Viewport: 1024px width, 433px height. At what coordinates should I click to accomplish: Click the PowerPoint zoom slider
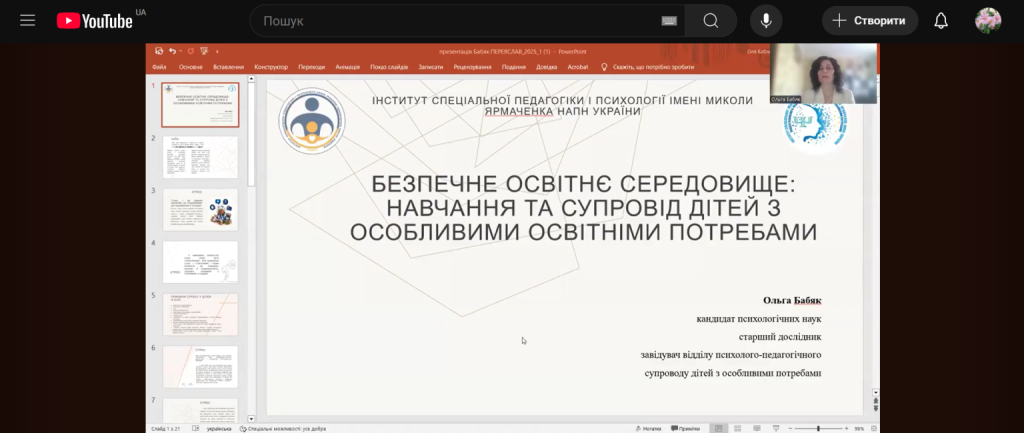pos(818,428)
